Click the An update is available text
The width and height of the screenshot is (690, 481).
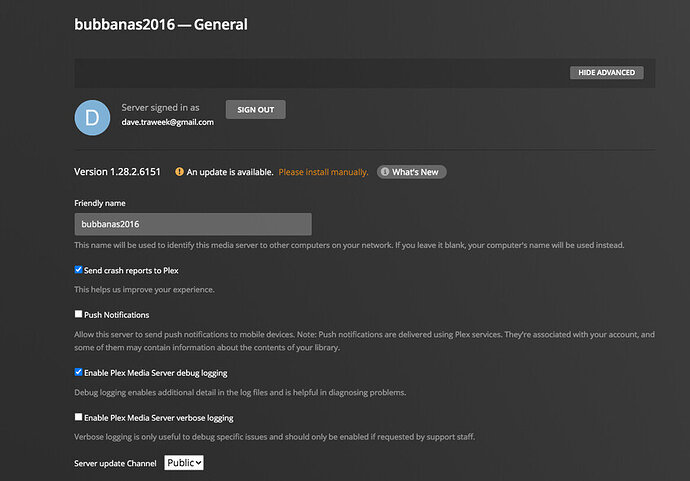tap(230, 172)
